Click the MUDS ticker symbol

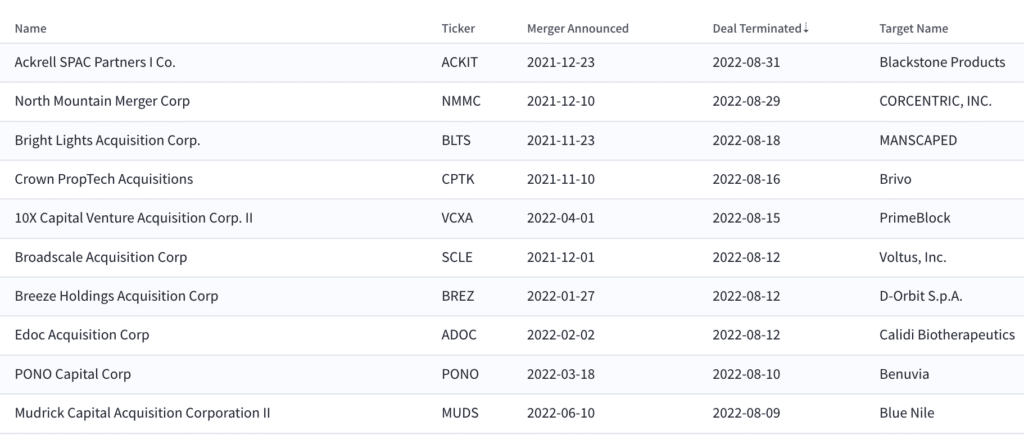pyautogui.click(x=460, y=413)
